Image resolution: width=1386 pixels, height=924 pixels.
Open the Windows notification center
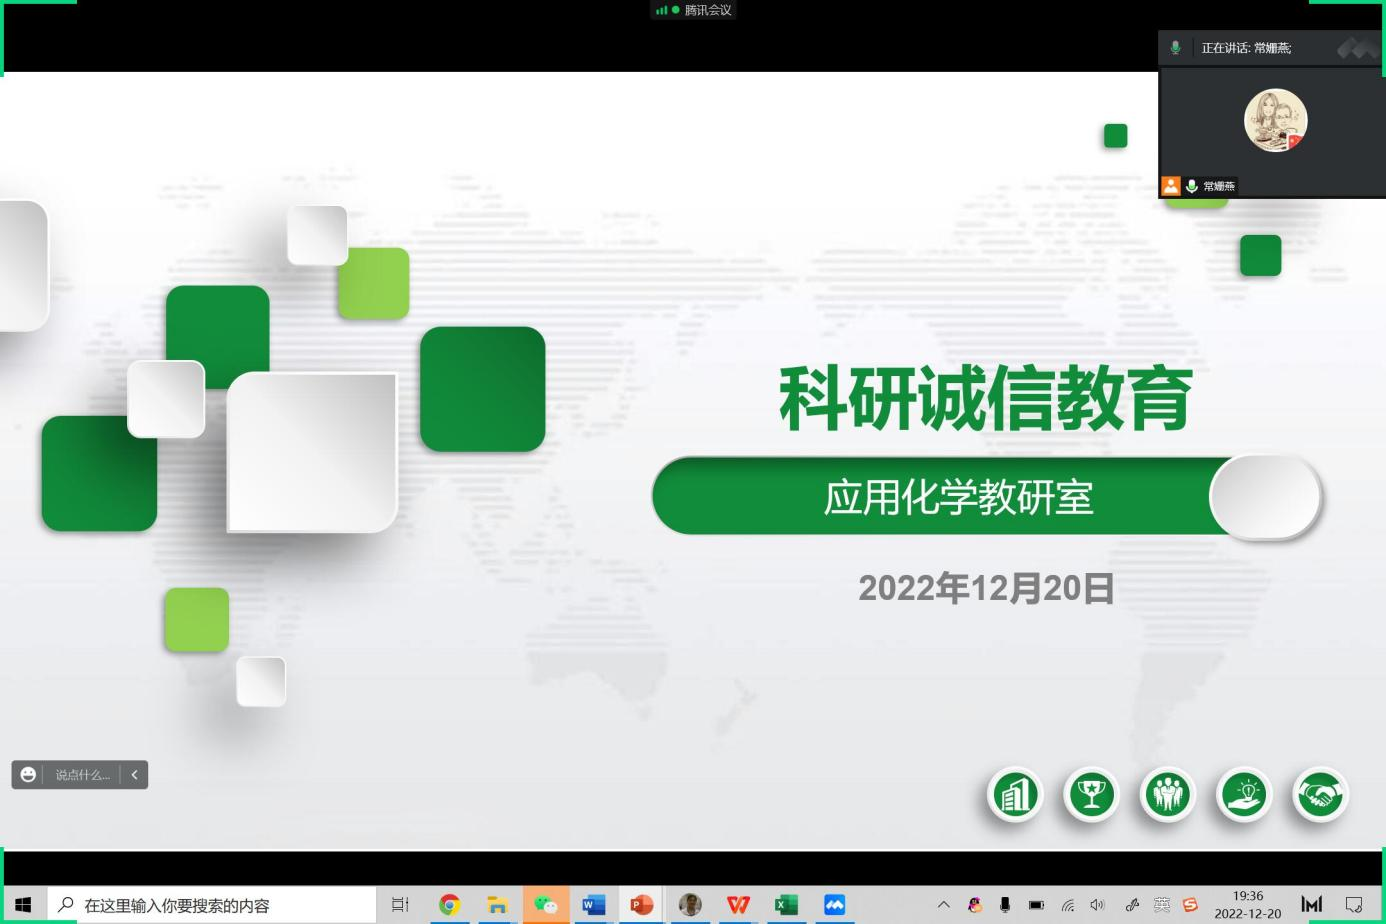(1354, 905)
